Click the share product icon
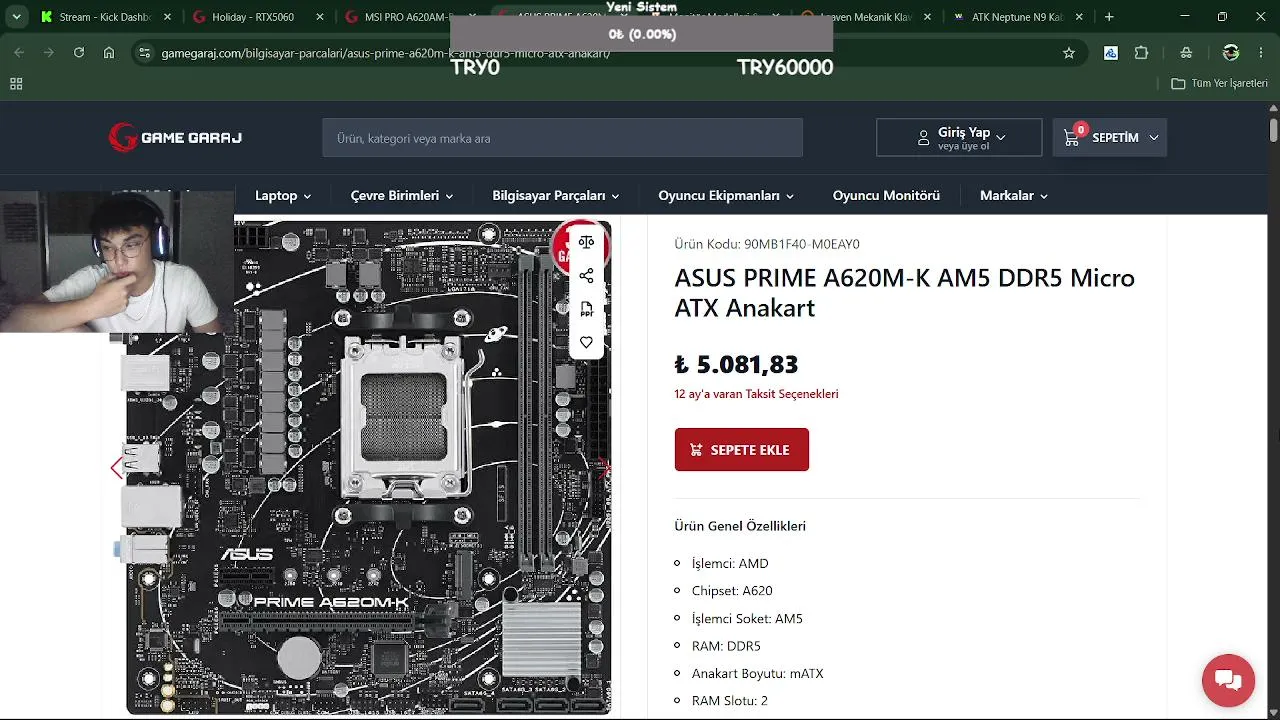The image size is (1280, 720). pos(586,276)
